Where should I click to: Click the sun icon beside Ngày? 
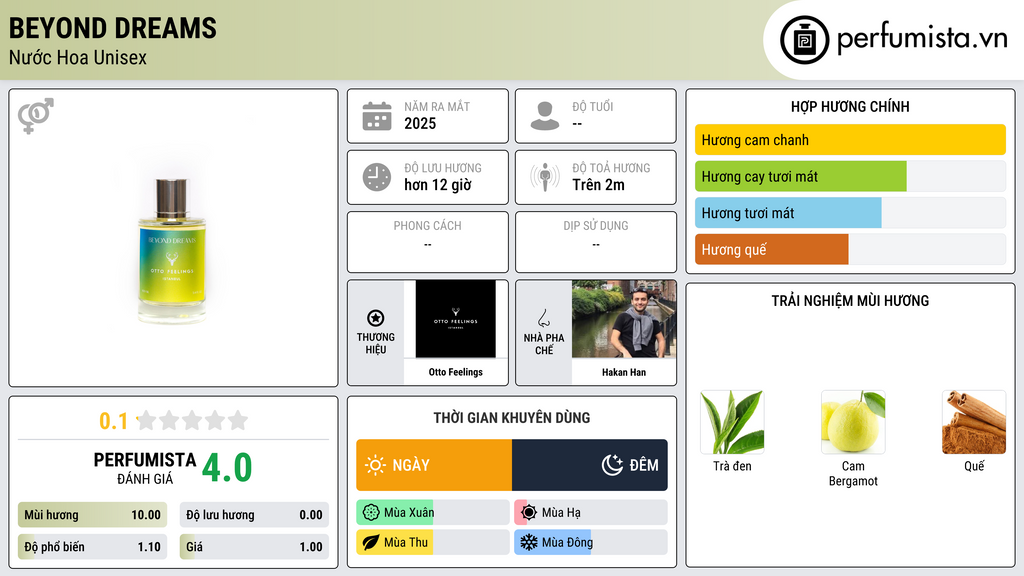point(375,465)
